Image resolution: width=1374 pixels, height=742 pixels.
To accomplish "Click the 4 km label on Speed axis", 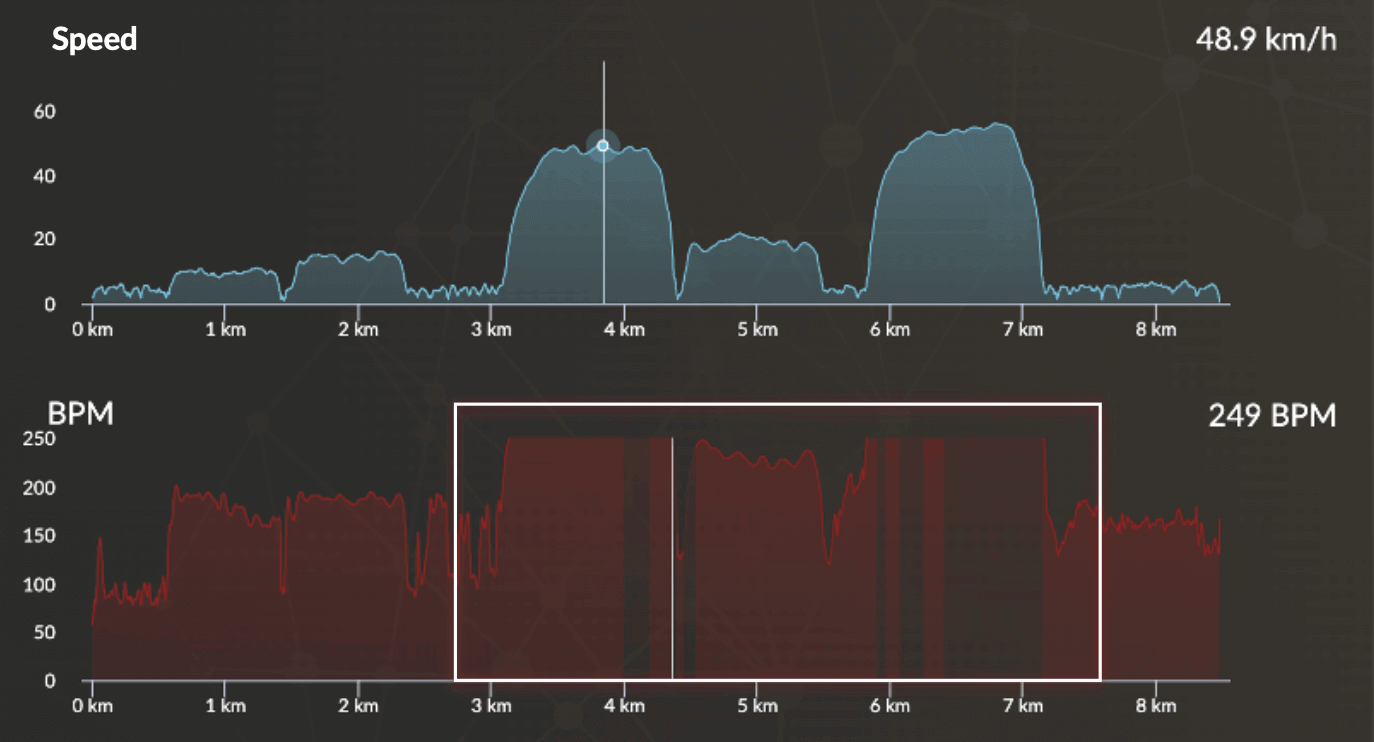I will (624, 329).
